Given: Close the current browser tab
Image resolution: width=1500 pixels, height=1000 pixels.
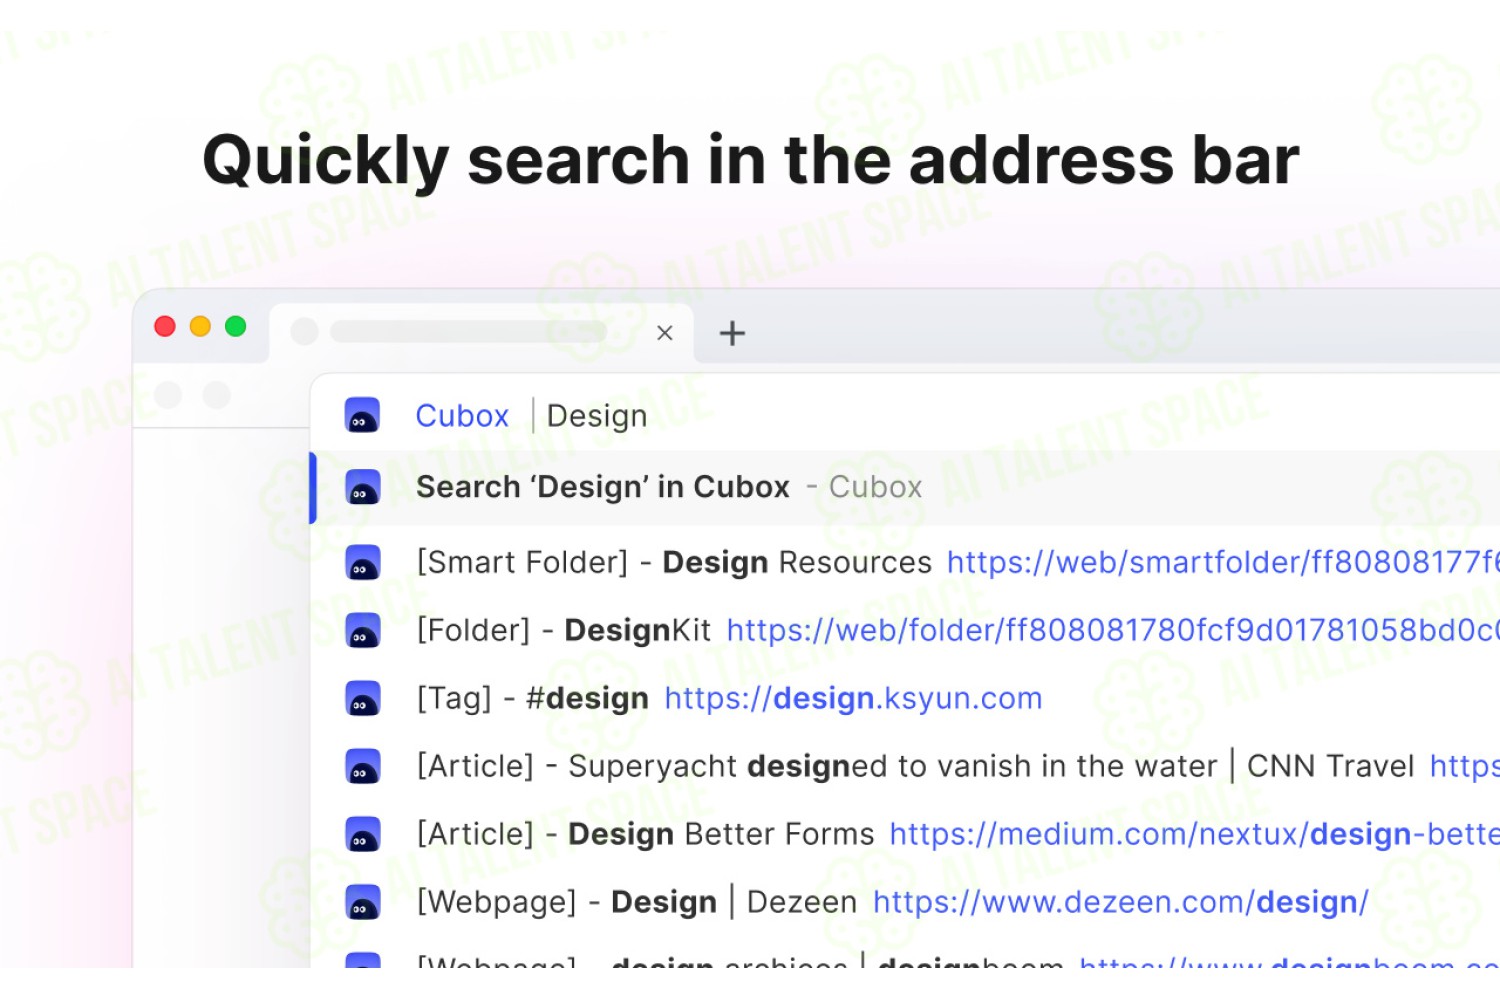Looking at the screenshot, I should click(x=664, y=333).
